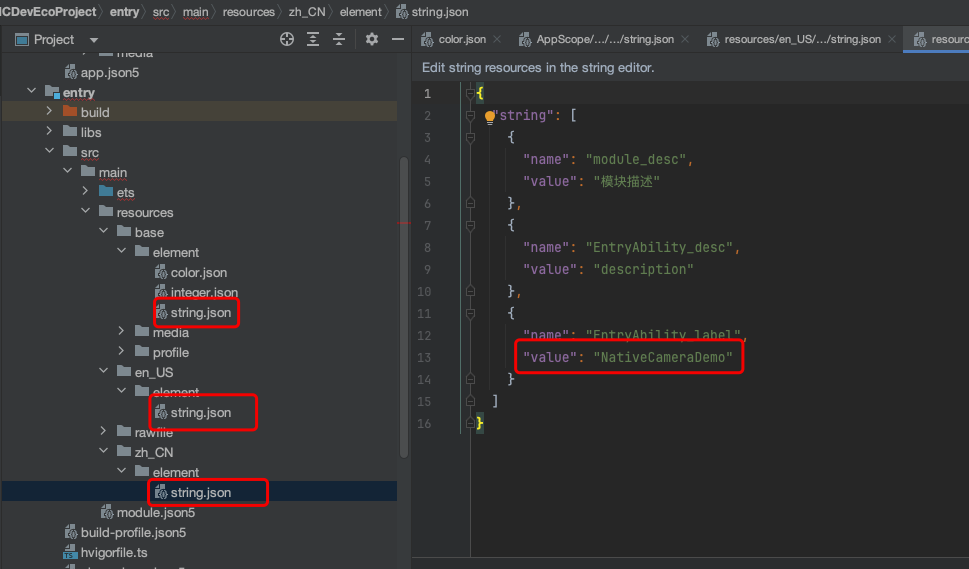Collapse the entry module folder
The image size is (969, 569).
pos(32,92)
